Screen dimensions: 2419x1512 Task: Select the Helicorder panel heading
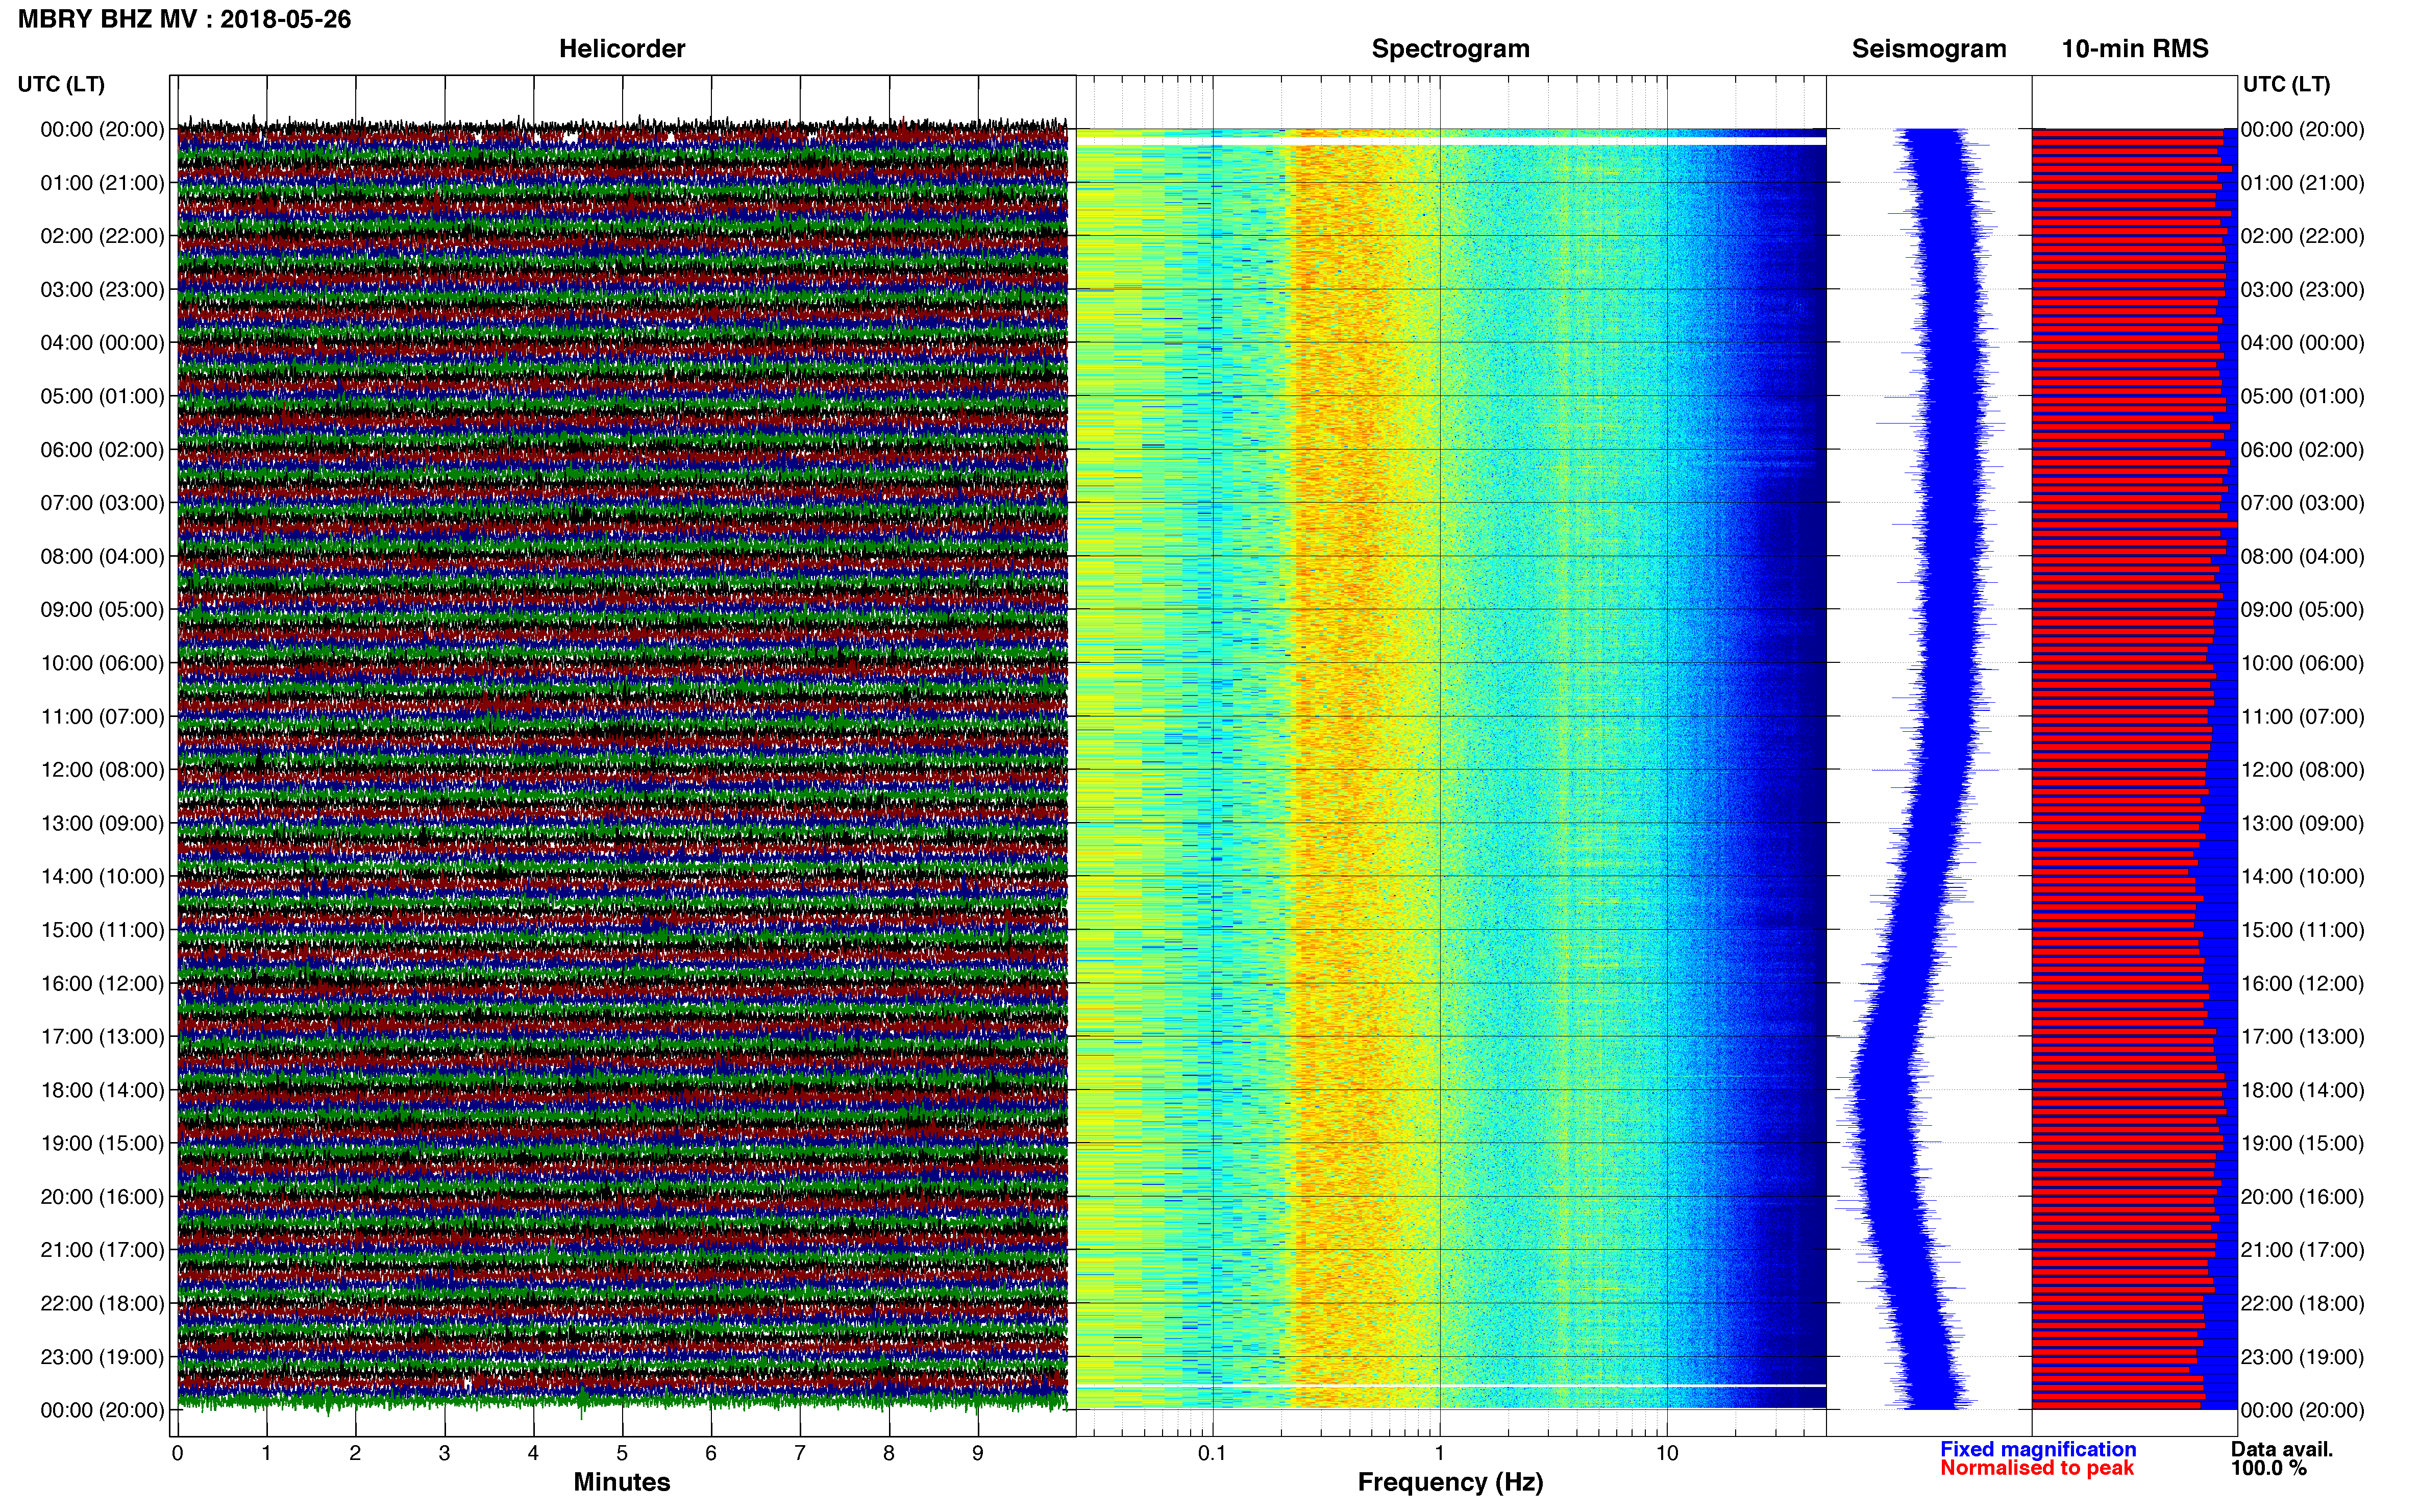[x=622, y=48]
